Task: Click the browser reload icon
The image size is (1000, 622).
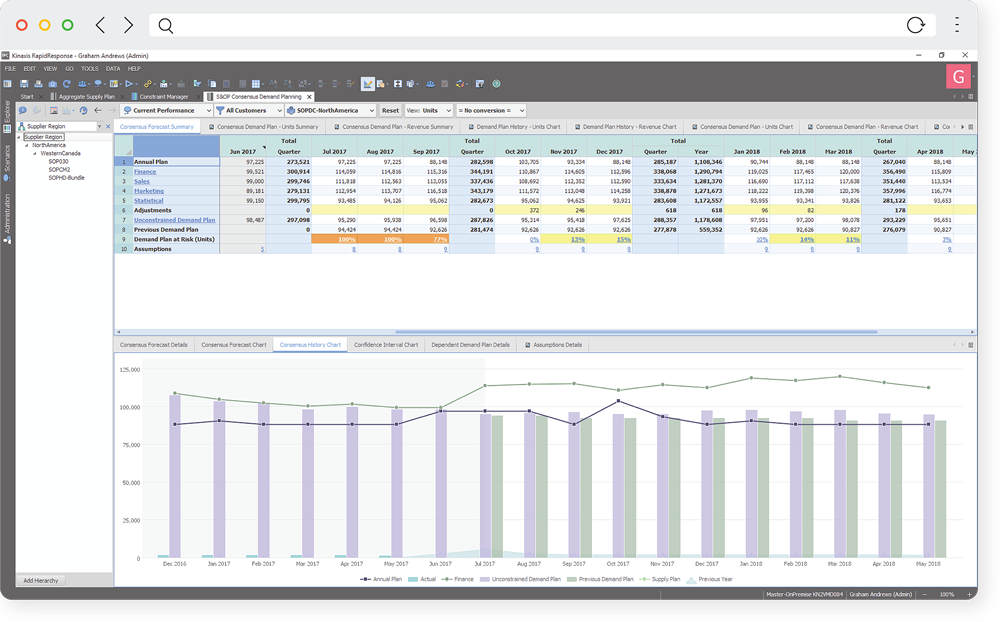Action: coord(915,25)
